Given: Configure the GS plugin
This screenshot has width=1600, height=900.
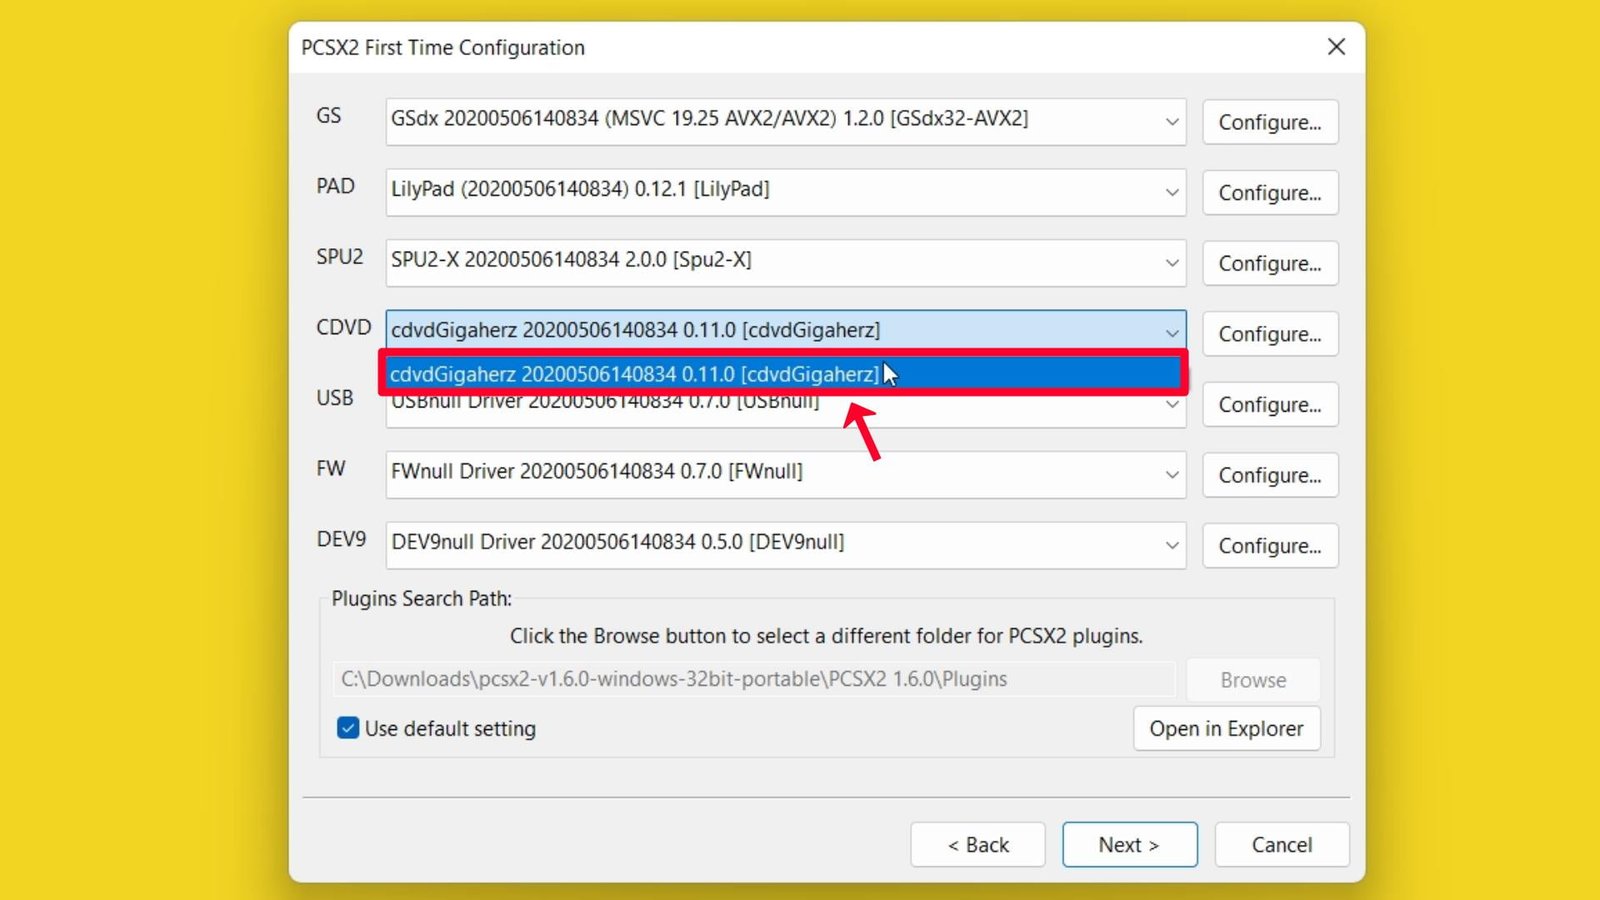Looking at the screenshot, I should coord(1270,122).
